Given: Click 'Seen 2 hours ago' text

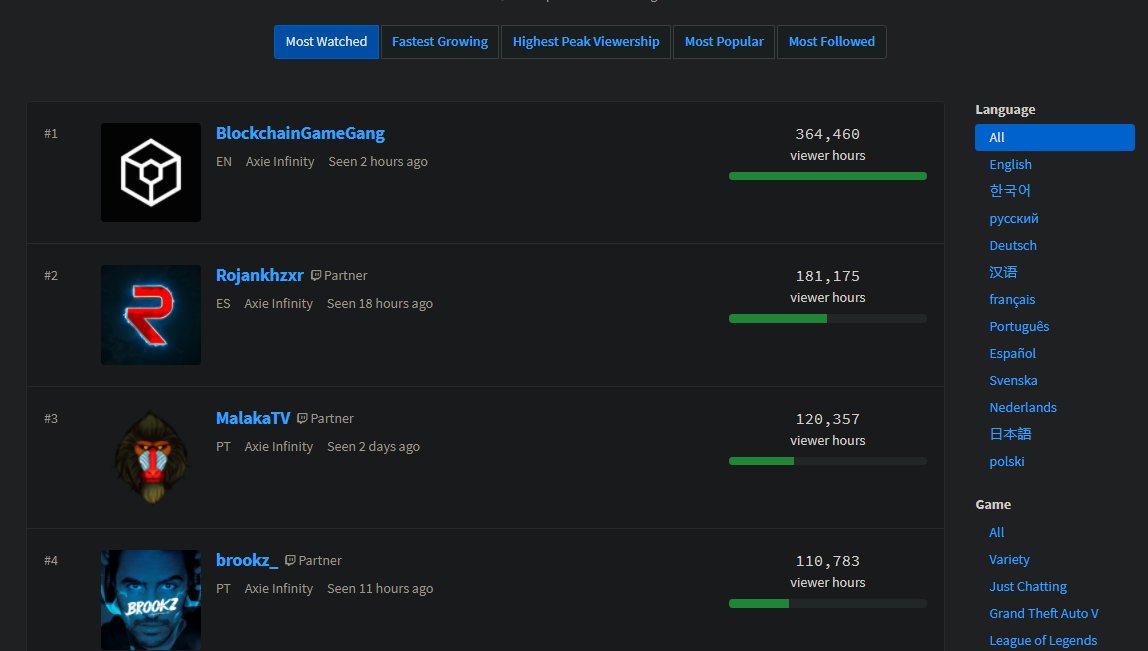Looking at the screenshot, I should [x=378, y=162].
